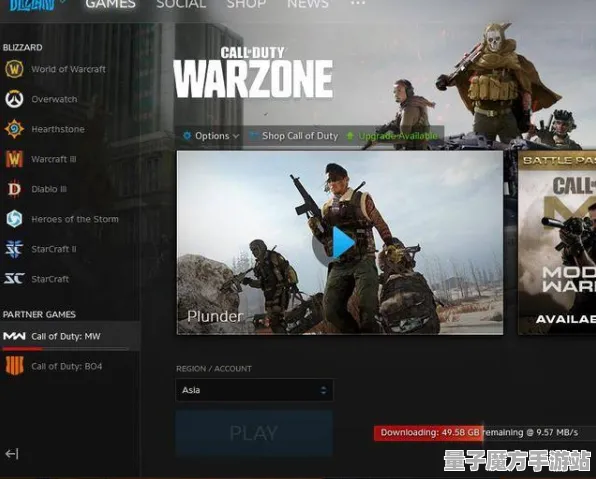Collapse the sidebar with the arrow icon
The width and height of the screenshot is (596, 479).
pyautogui.click(x=12, y=454)
